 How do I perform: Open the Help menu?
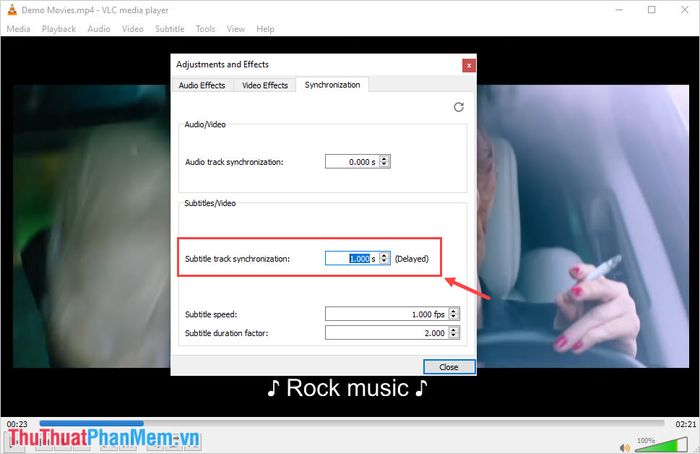click(x=265, y=29)
